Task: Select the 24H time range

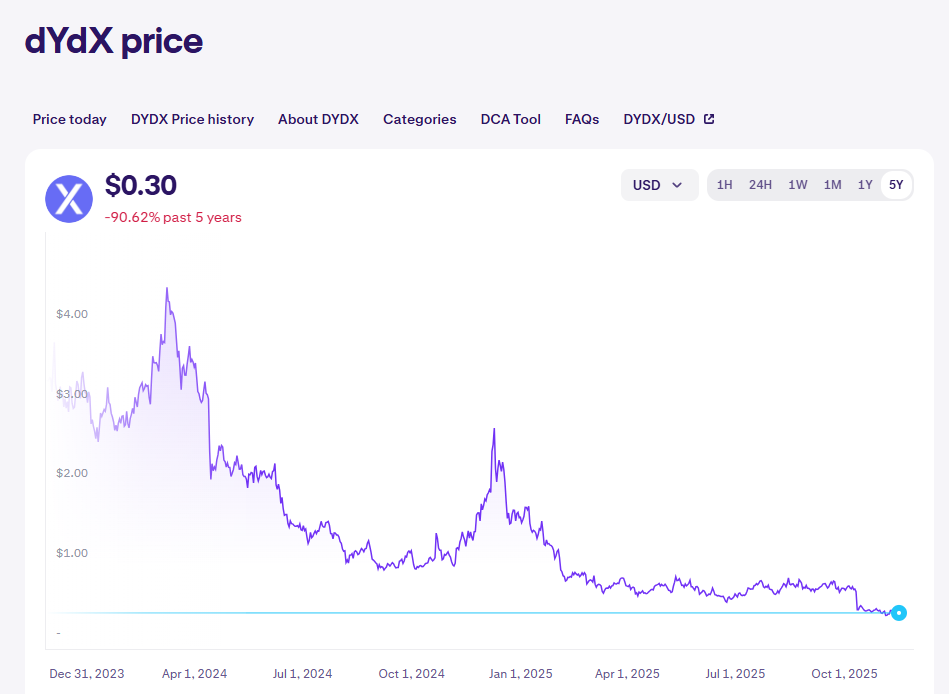Action: click(x=760, y=185)
